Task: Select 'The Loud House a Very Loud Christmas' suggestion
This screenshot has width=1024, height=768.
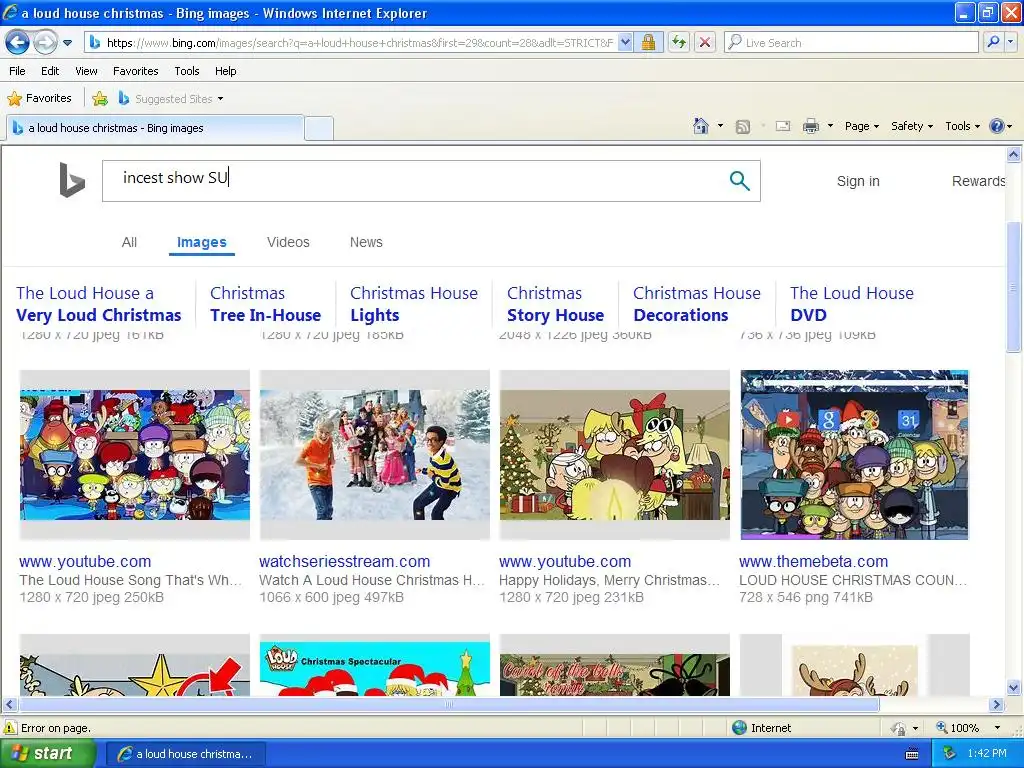Action: (x=99, y=304)
